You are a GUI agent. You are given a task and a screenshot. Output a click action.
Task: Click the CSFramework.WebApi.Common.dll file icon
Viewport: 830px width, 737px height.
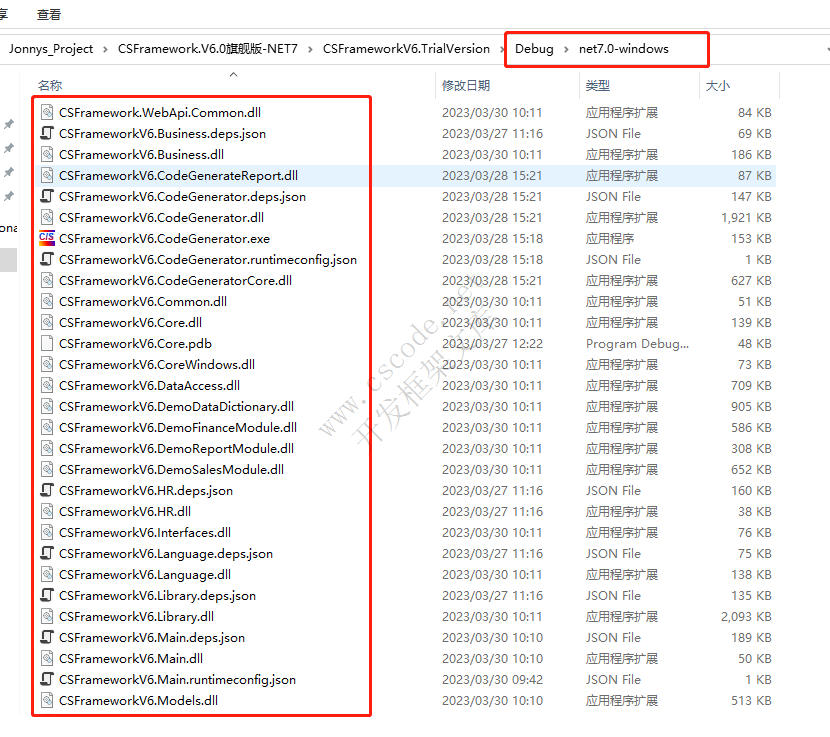tap(47, 112)
